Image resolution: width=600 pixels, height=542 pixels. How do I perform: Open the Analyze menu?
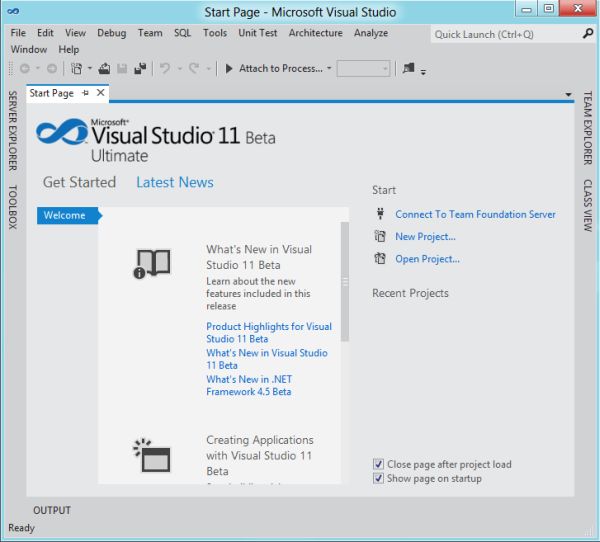click(371, 33)
